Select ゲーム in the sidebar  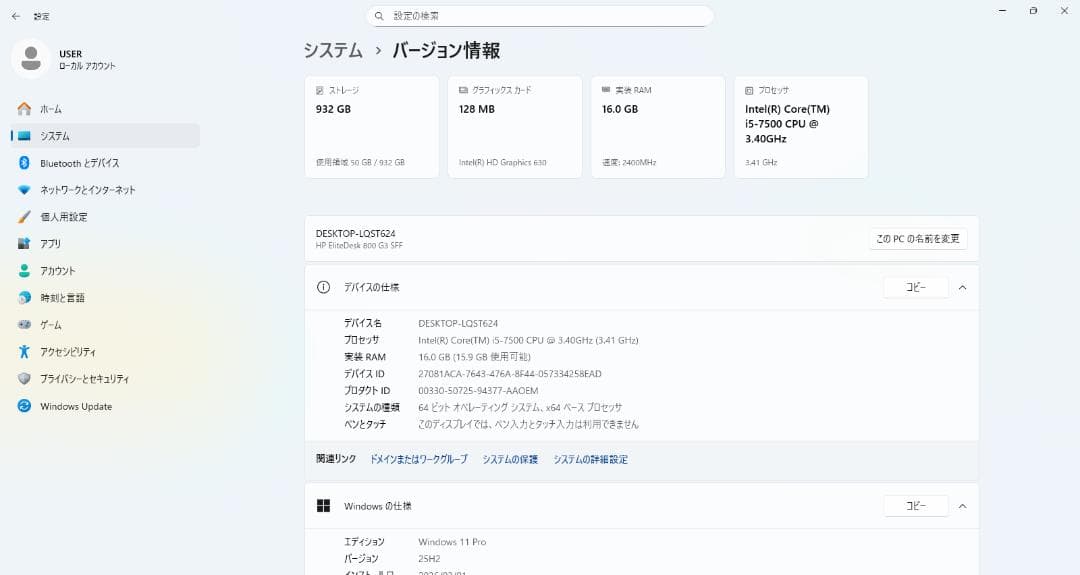click(105, 324)
